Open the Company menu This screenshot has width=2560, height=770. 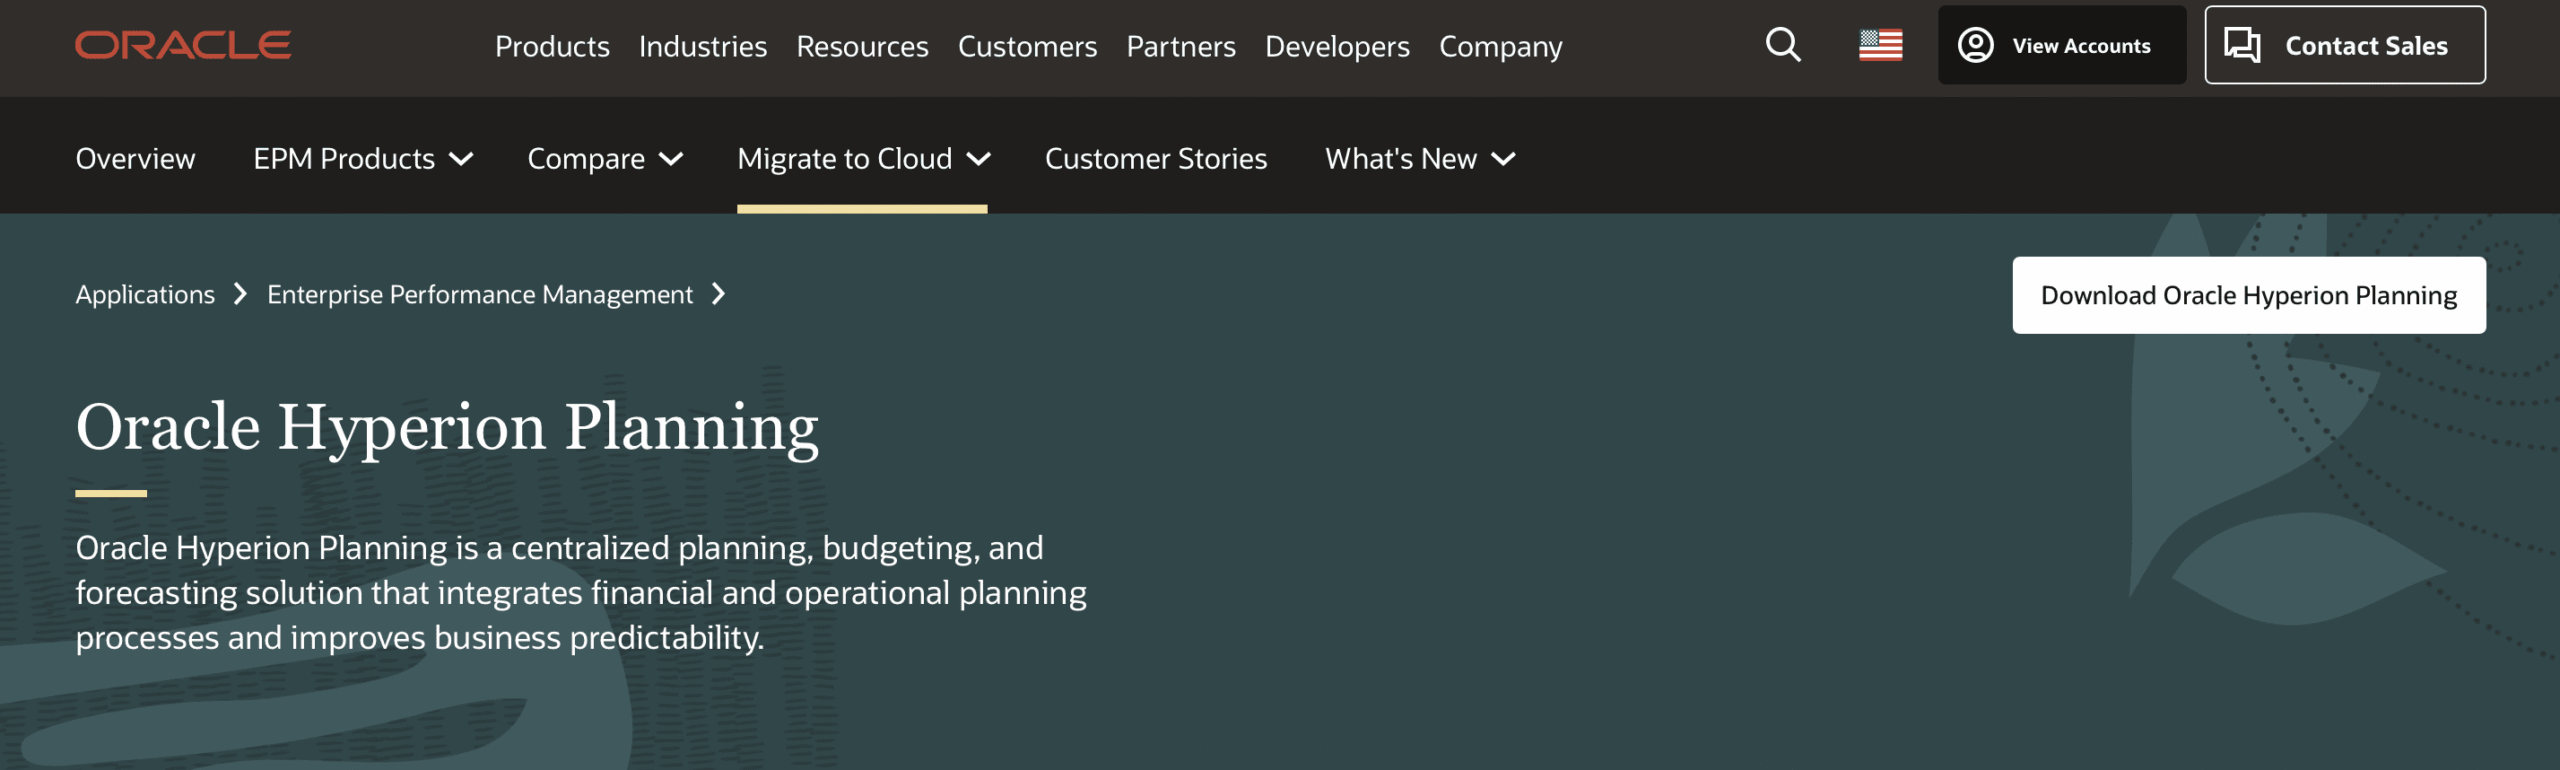click(1500, 46)
